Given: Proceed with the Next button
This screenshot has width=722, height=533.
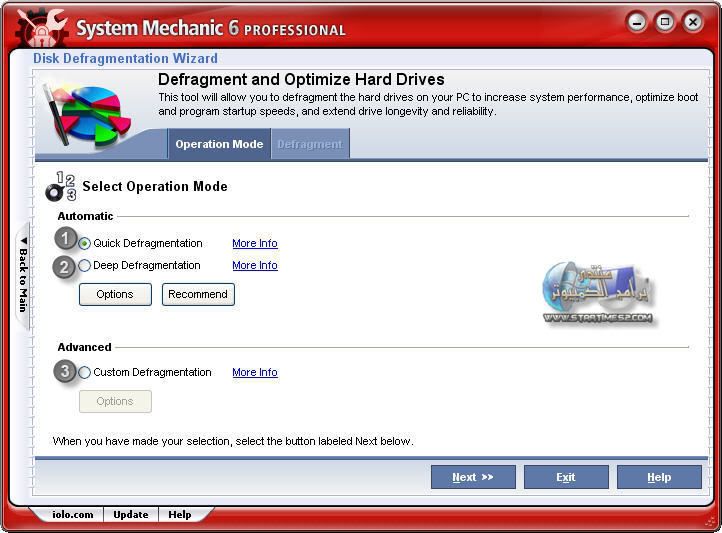Looking at the screenshot, I should pos(473,477).
